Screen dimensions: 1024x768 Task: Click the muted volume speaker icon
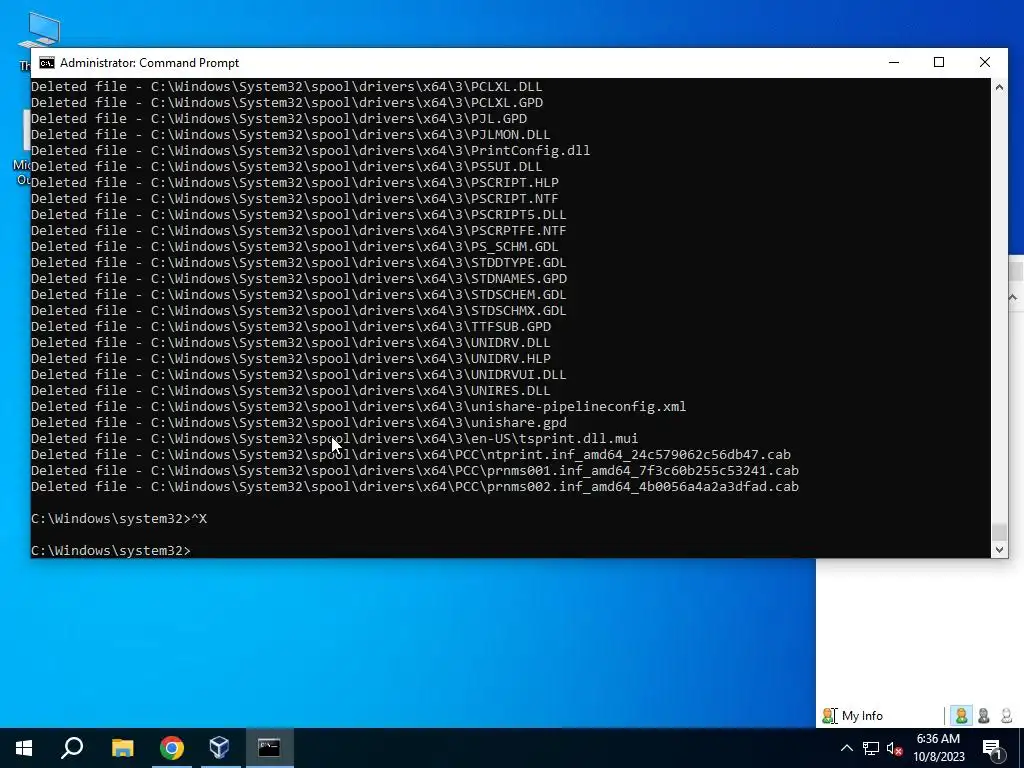click(894, 748)
